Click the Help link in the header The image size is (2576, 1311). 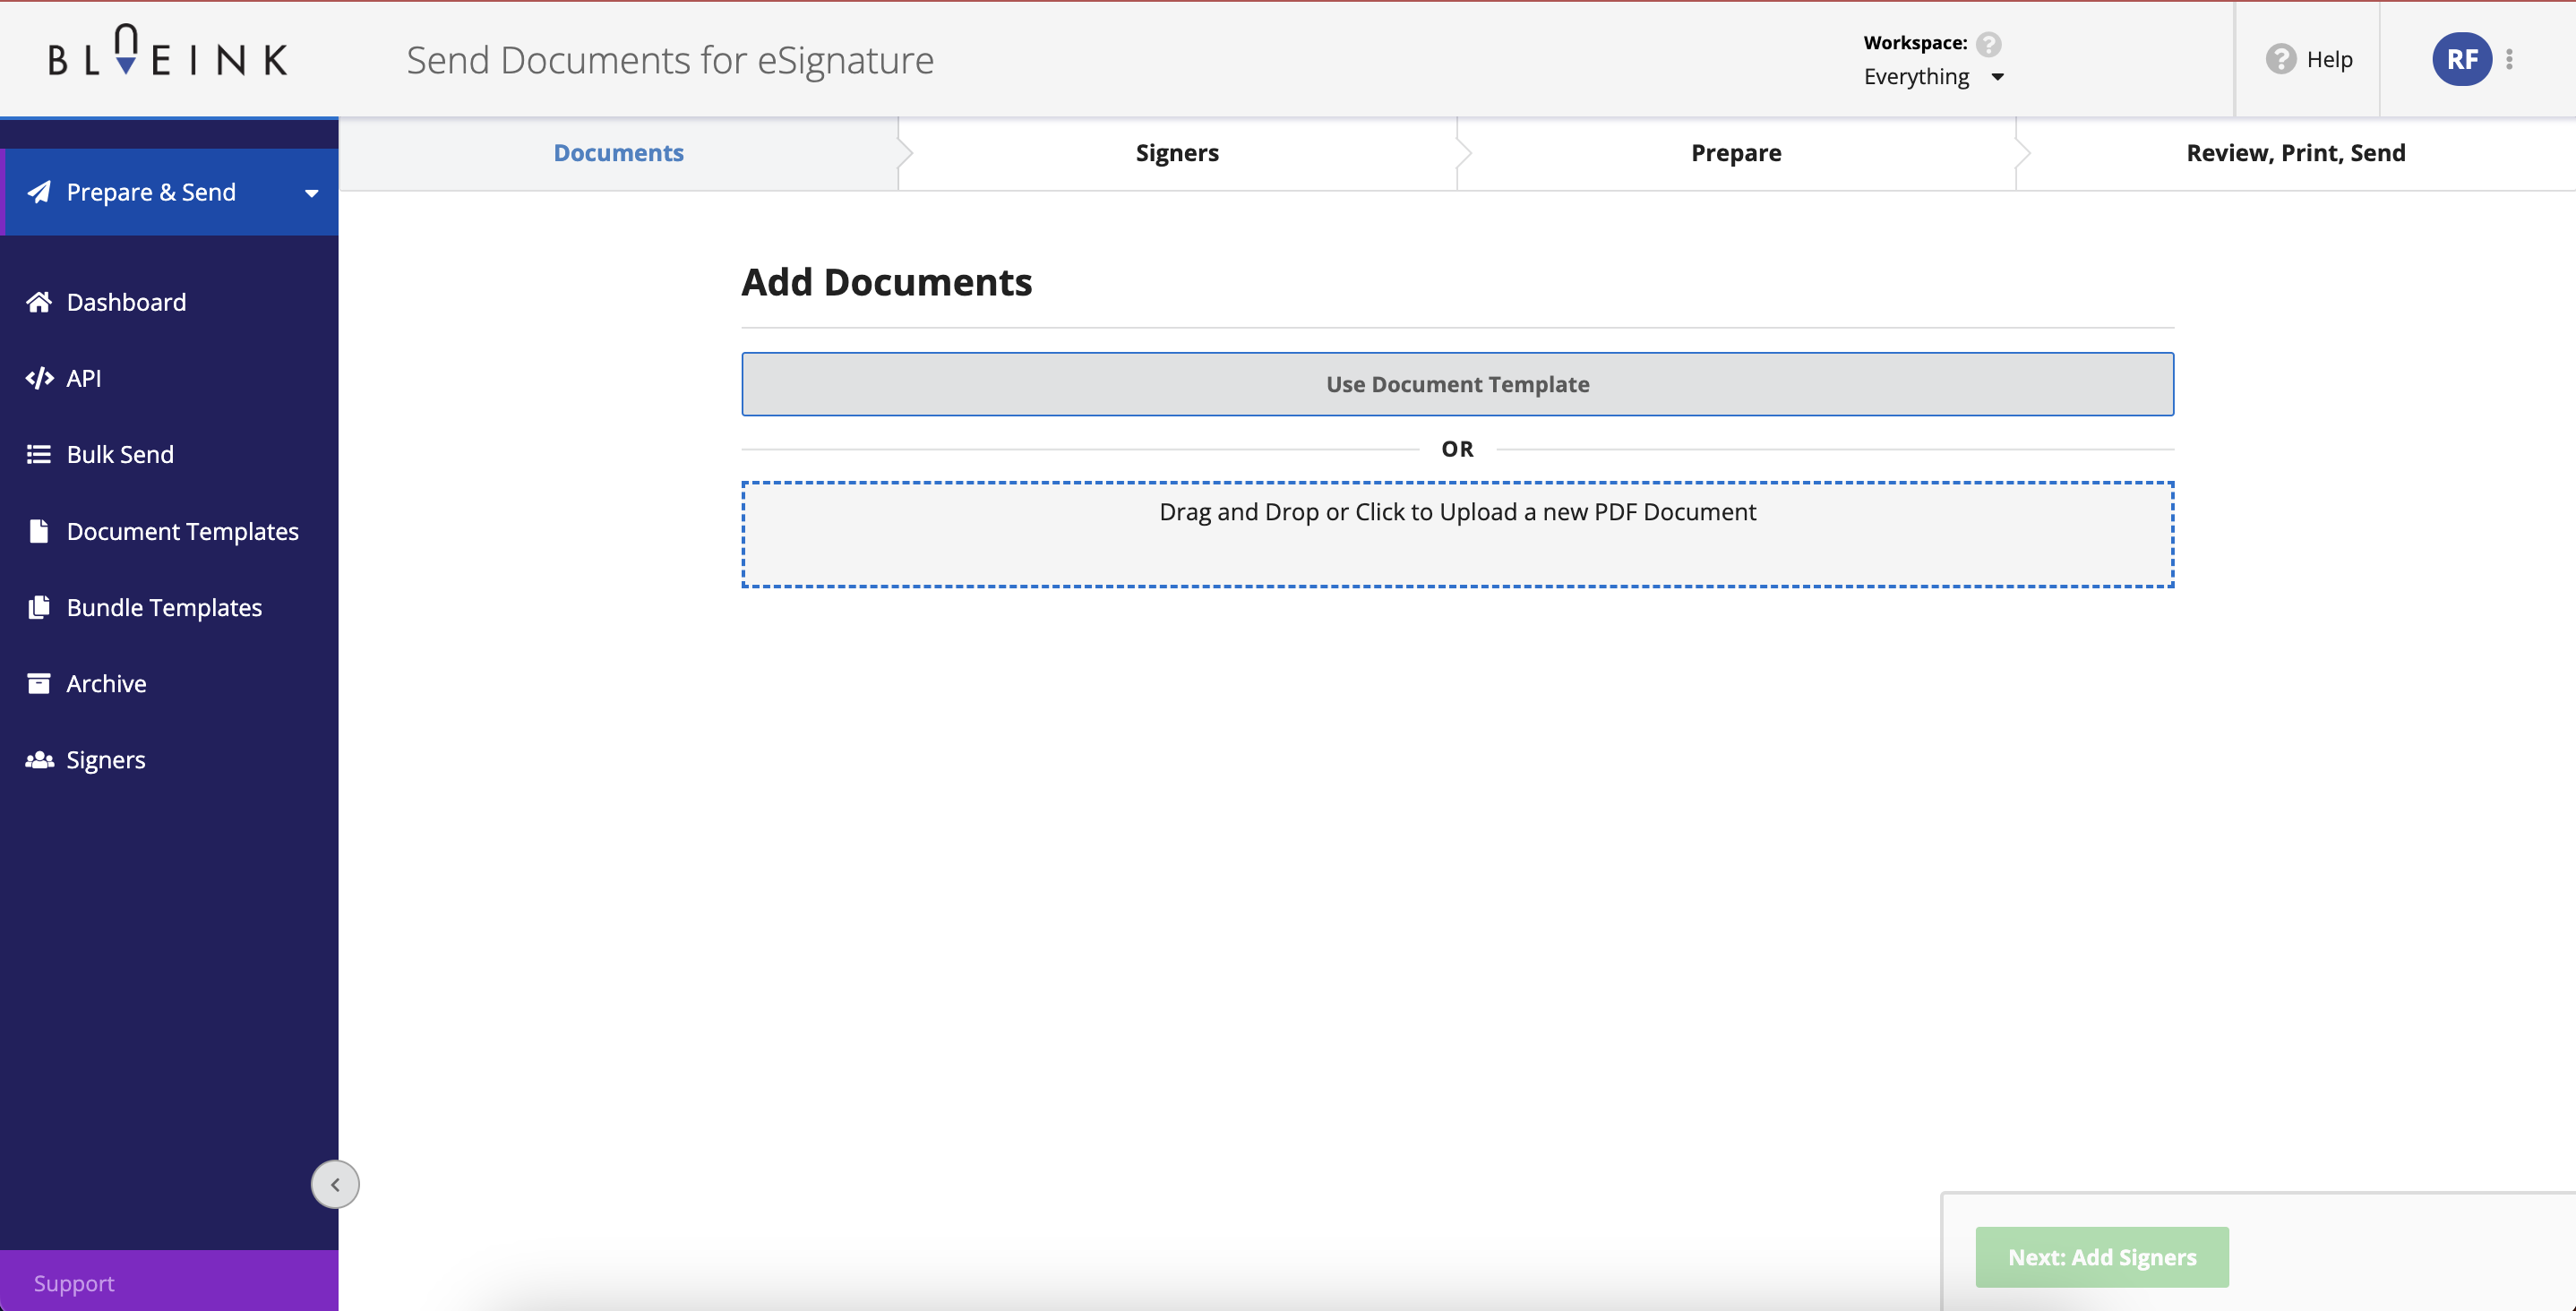pyautogui.click(x=2310, y=59)
